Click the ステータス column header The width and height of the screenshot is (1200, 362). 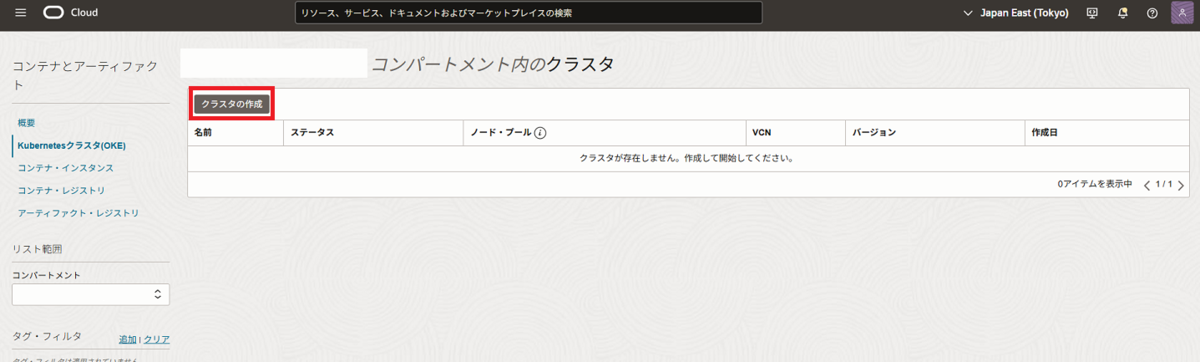312,132
